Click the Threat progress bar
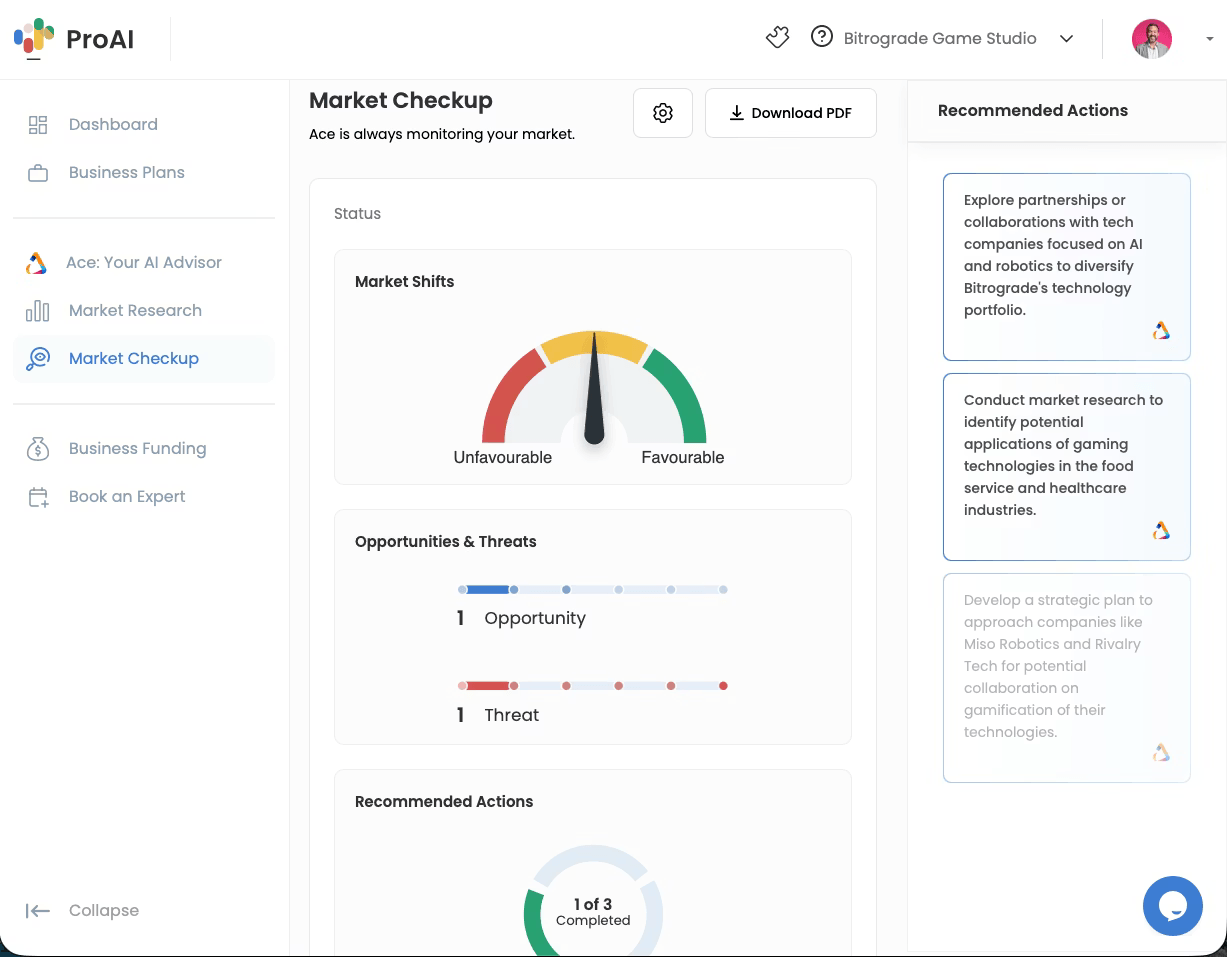Image resolution: width=1227 pixels, height=957 pixels. (593, 686)
